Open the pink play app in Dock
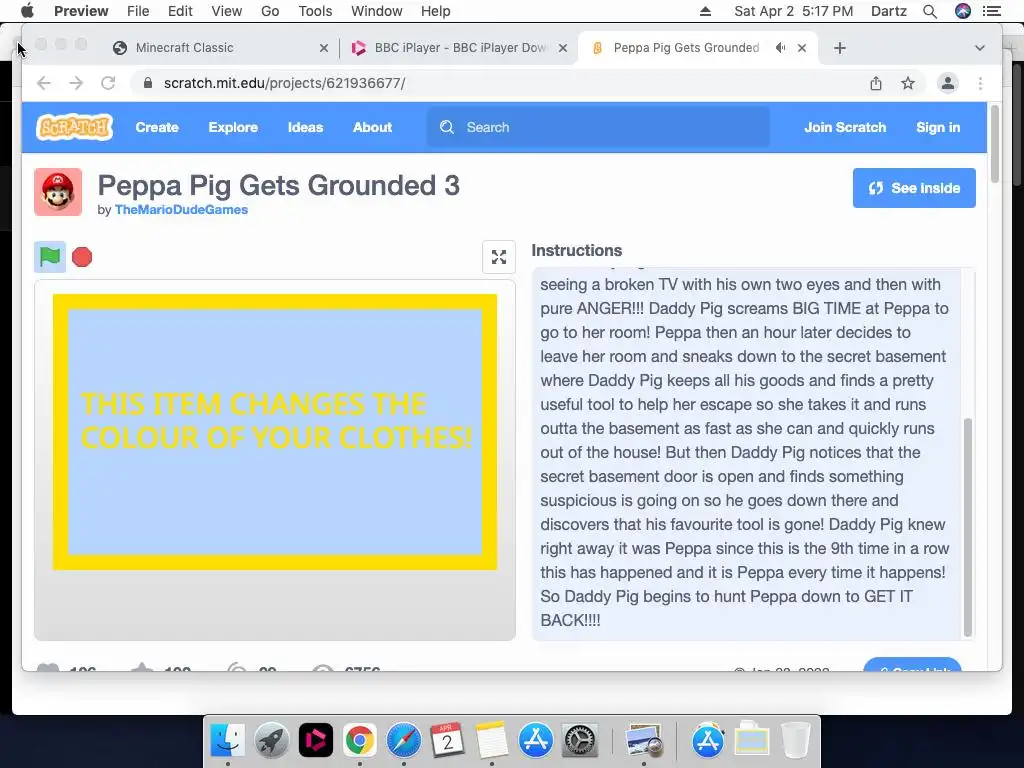 click(x=316, y=741)
